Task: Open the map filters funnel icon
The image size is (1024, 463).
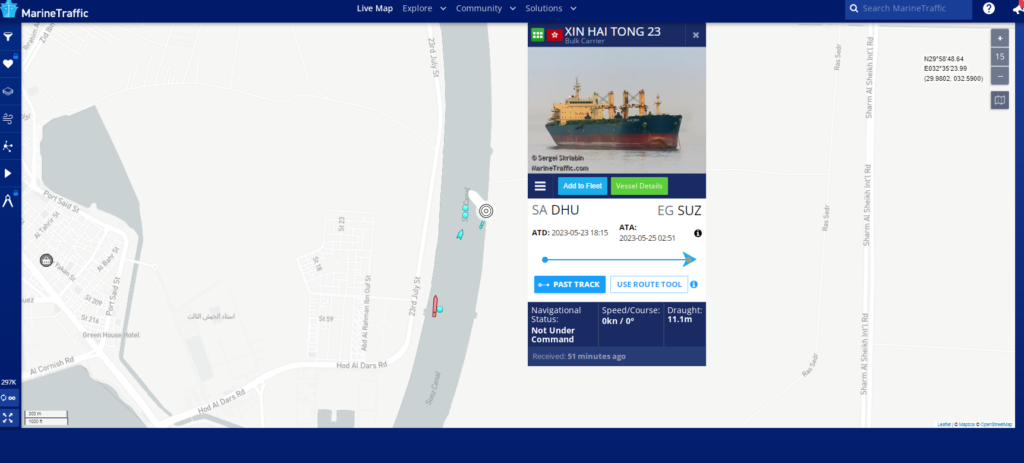Action: click(x=8, y=37)
